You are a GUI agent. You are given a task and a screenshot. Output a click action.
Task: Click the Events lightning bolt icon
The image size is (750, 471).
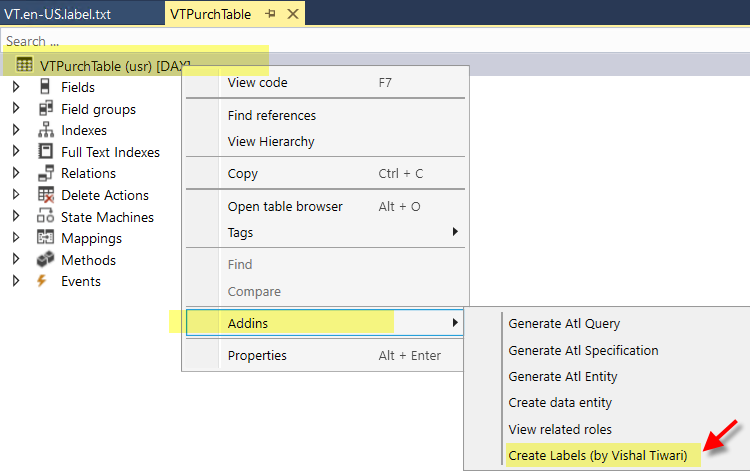tap(42, 281)
